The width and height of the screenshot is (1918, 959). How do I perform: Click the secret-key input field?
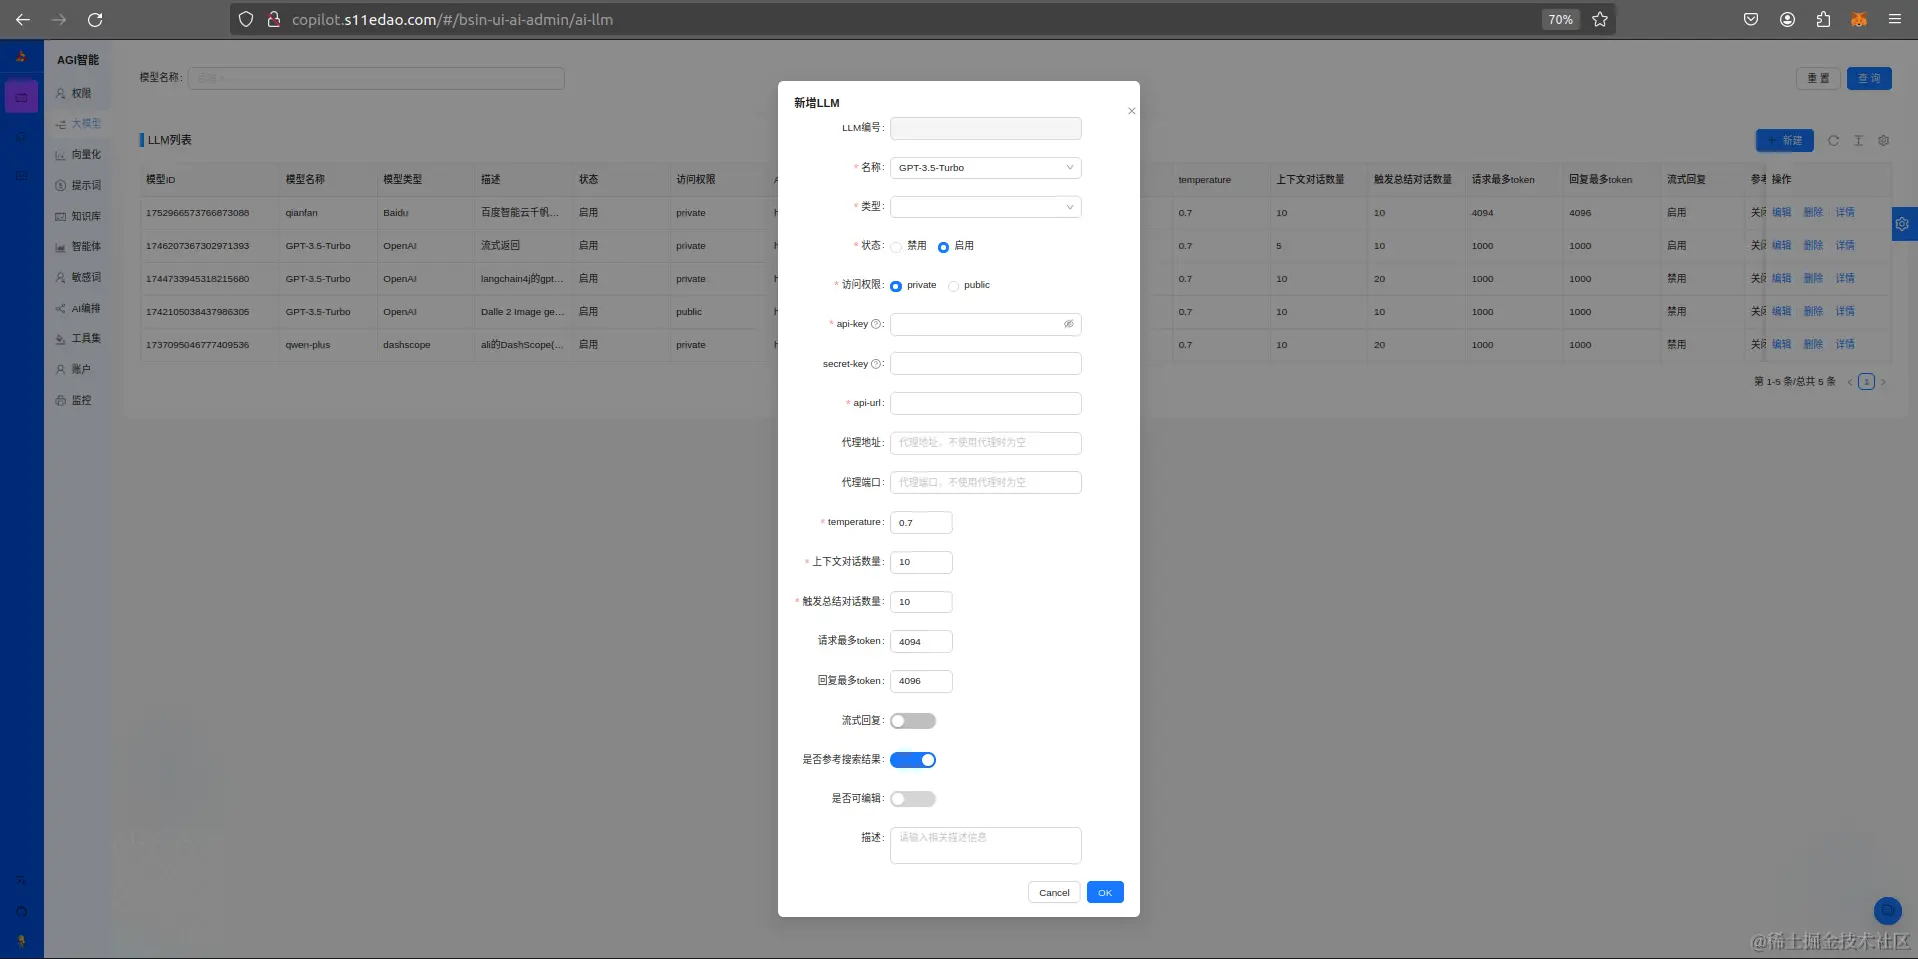pos(986,364)
